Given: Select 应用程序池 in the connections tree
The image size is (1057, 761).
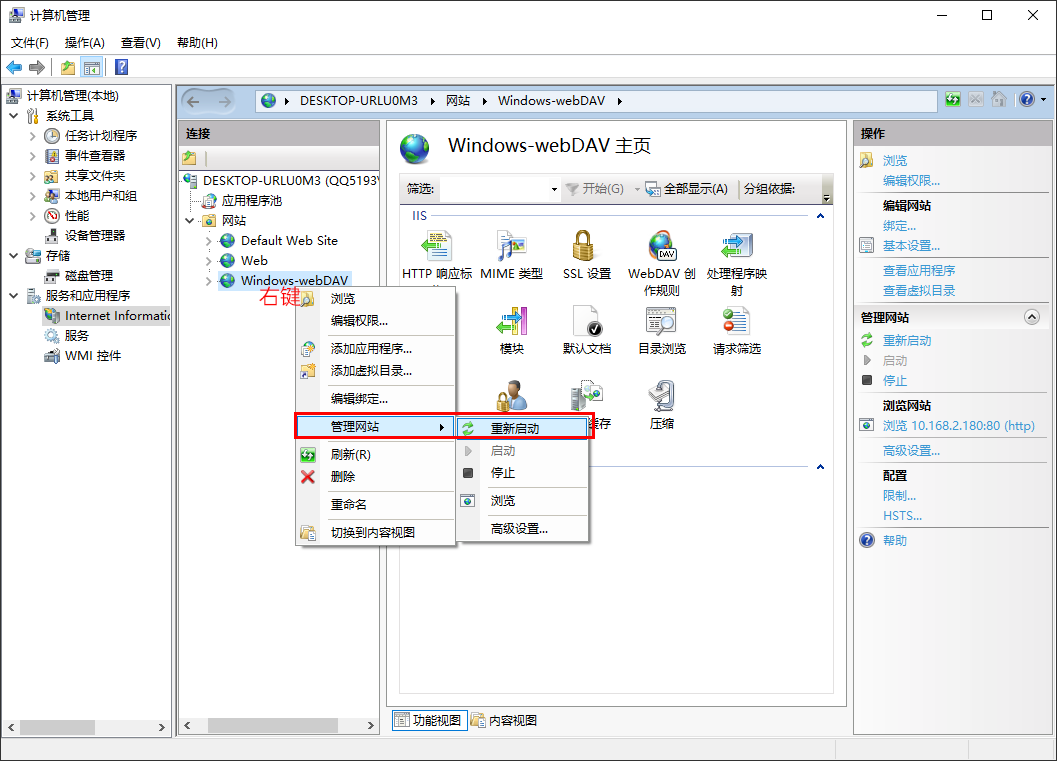Looking at the screenshot, I should pos(251,201).
